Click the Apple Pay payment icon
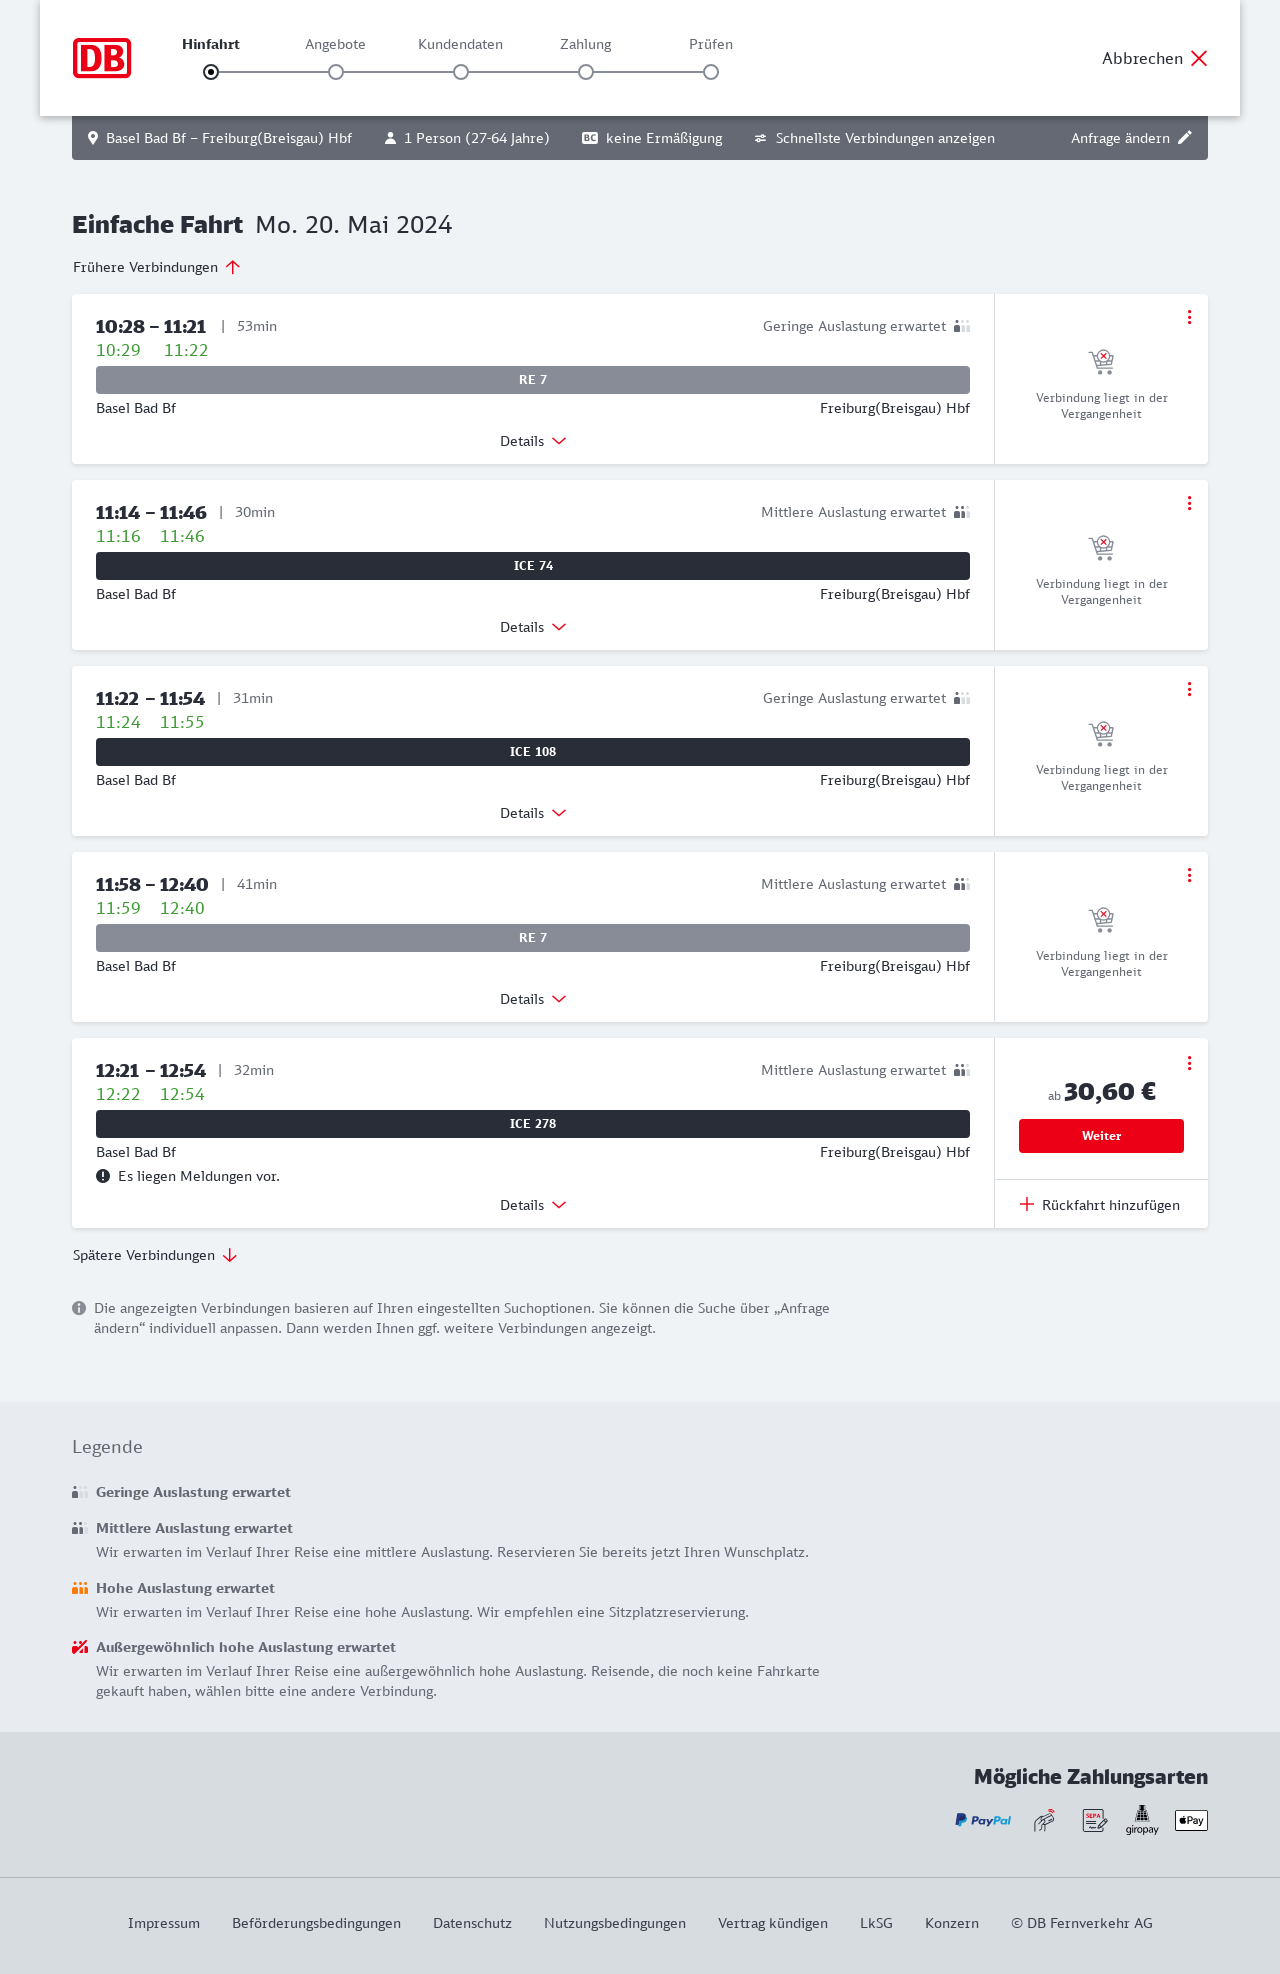The image size is (1280, 1974). [1191, 1820]
